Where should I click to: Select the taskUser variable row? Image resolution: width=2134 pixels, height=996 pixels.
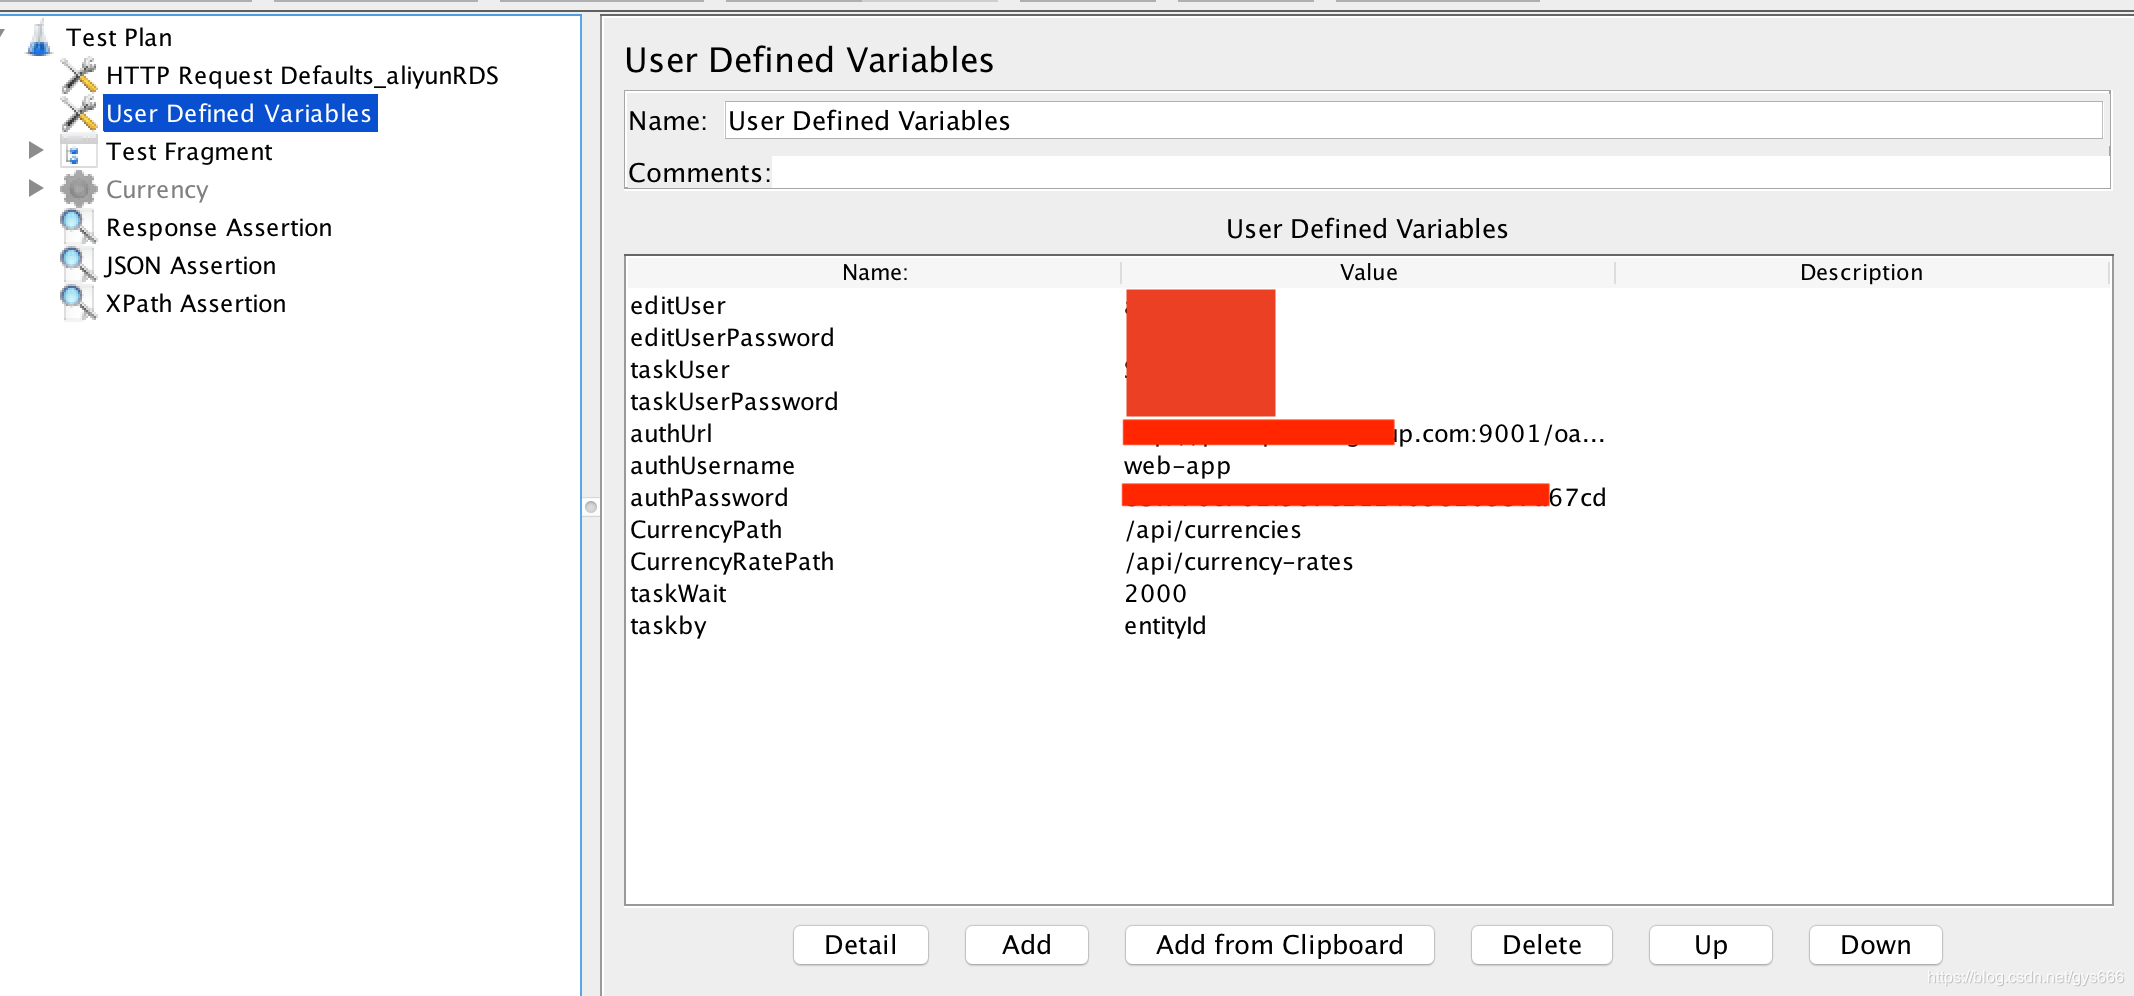pos(1368,370)
